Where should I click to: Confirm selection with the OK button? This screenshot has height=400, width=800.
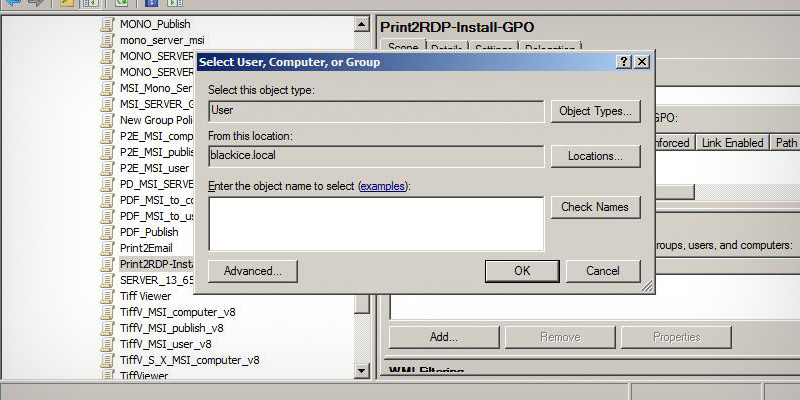[x=521, y=270]
